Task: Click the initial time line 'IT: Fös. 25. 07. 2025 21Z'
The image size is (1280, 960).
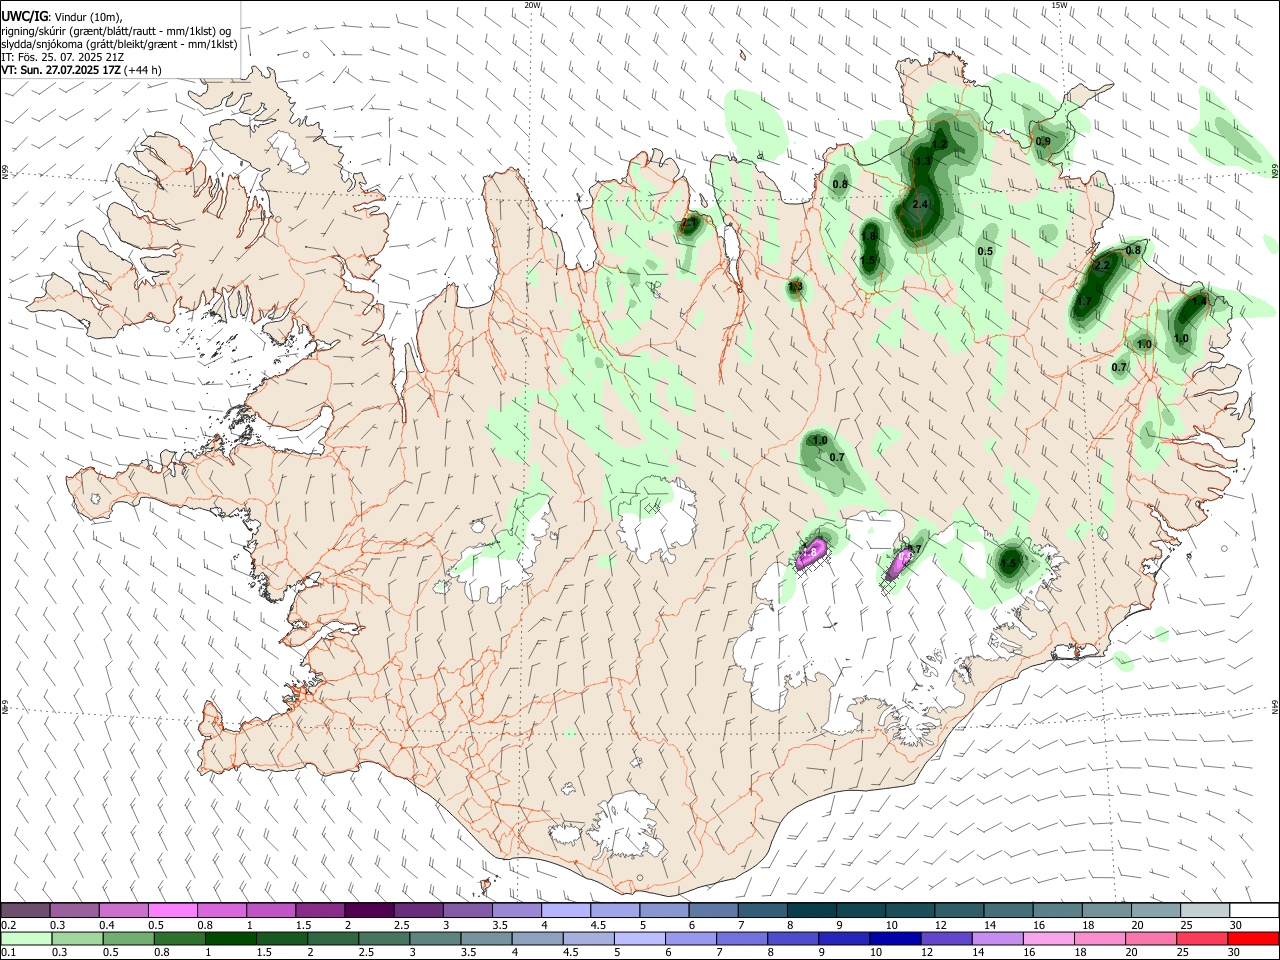Action: [x=62, y=57]
